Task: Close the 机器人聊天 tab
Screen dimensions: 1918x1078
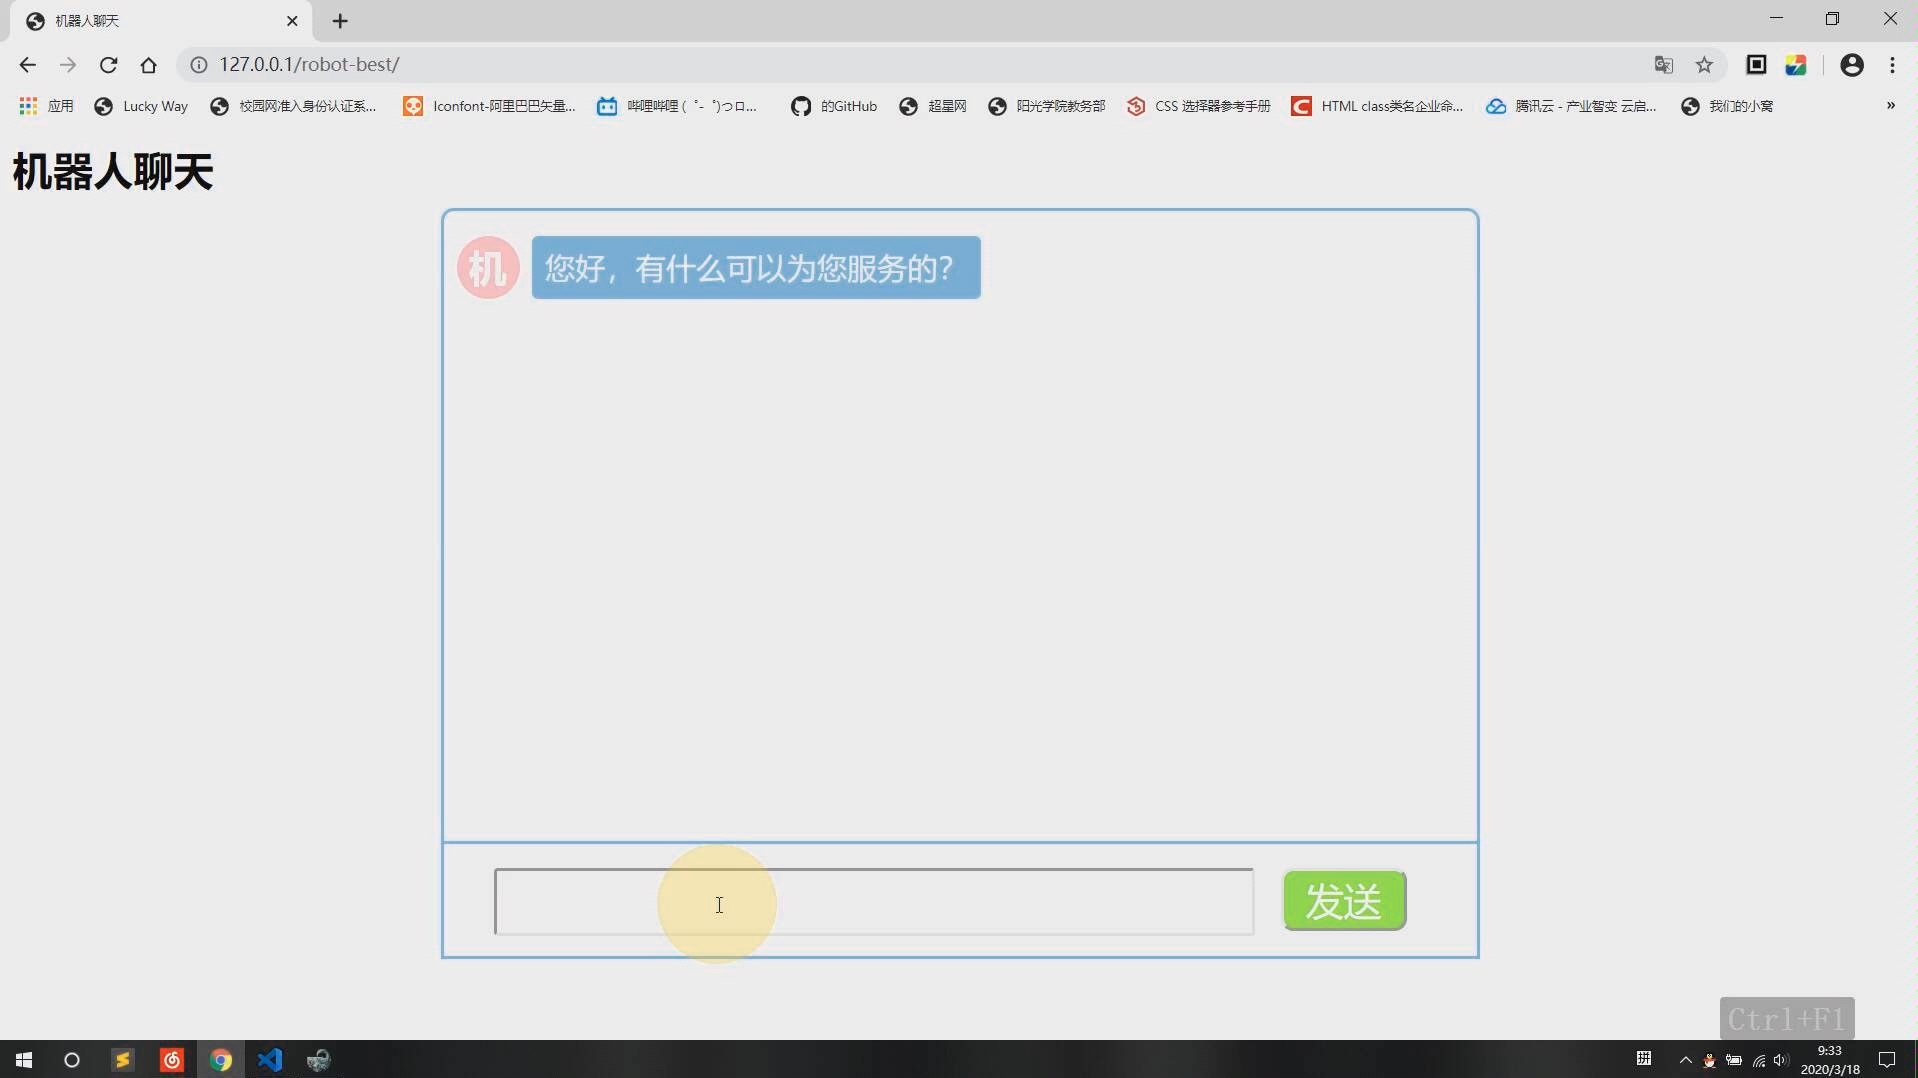Action: tap(292, 21)
